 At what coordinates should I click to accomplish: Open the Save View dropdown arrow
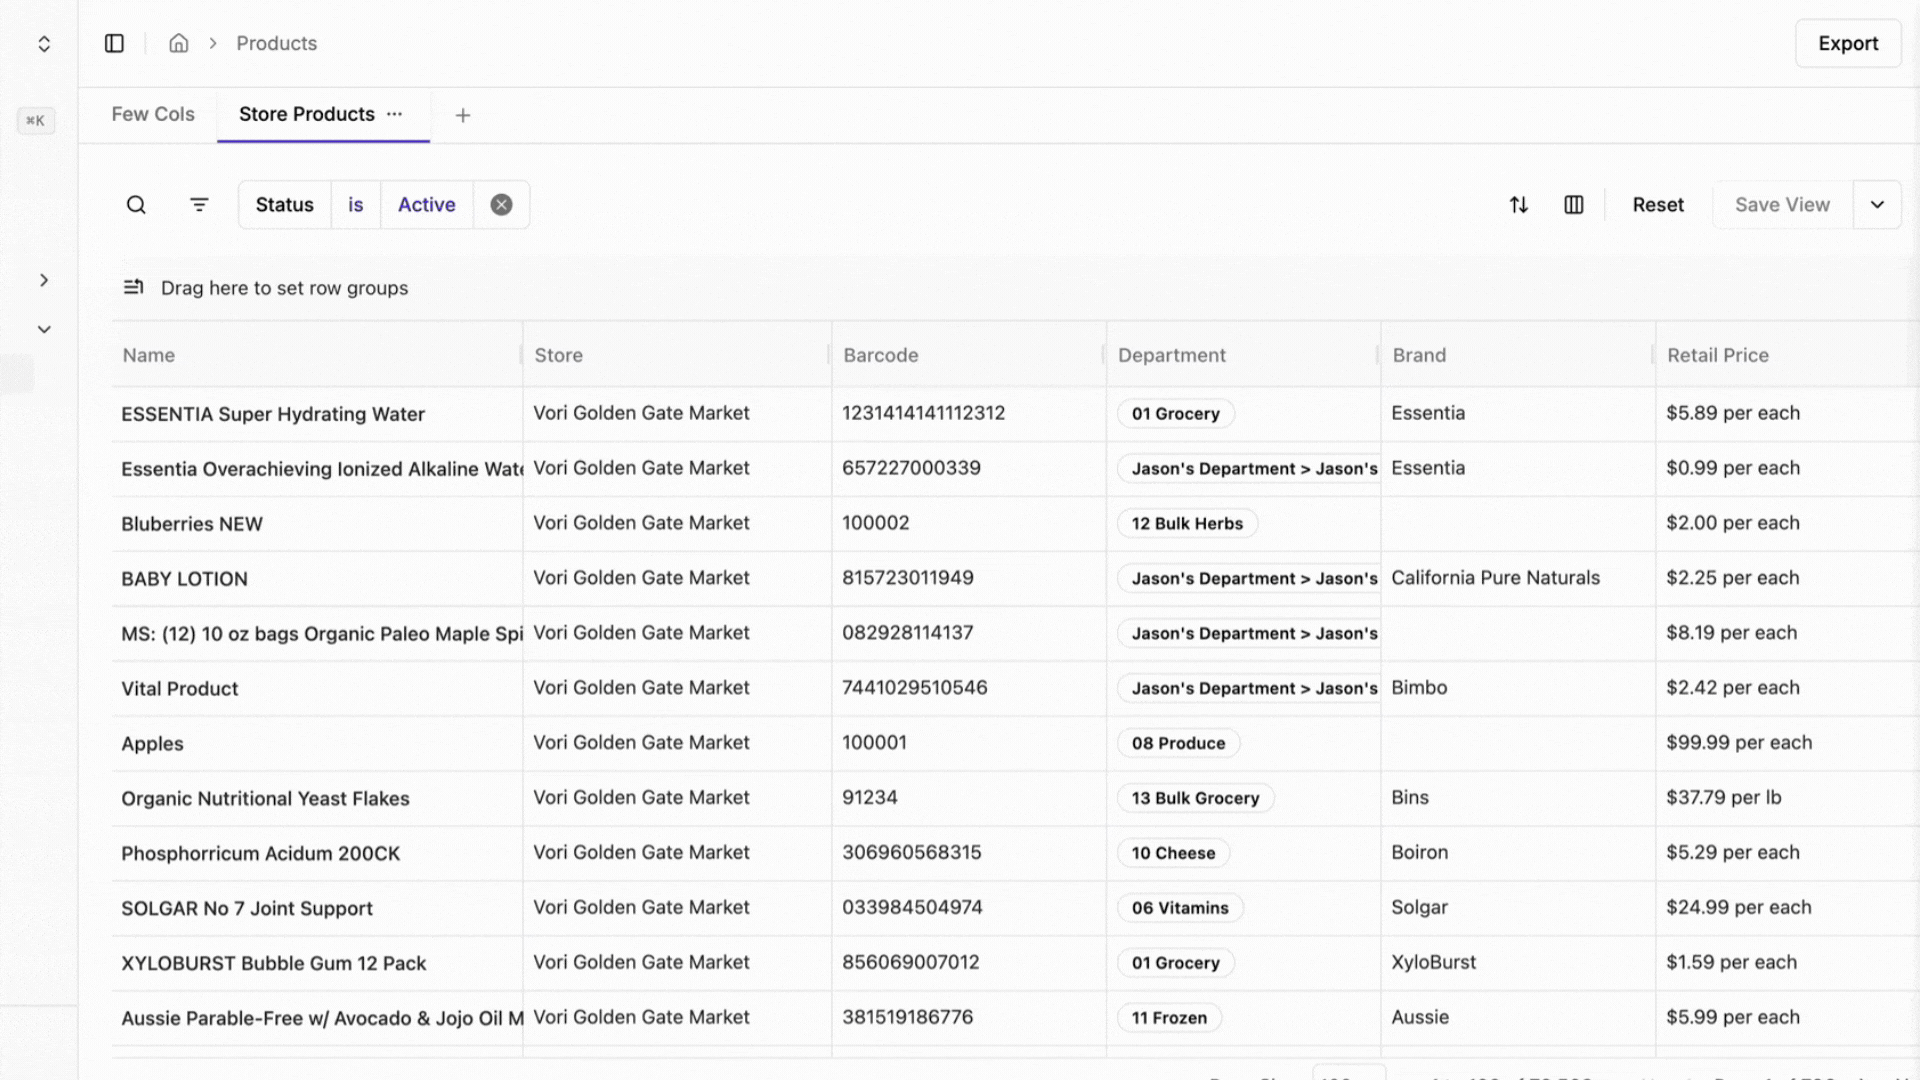[1877, 205]
